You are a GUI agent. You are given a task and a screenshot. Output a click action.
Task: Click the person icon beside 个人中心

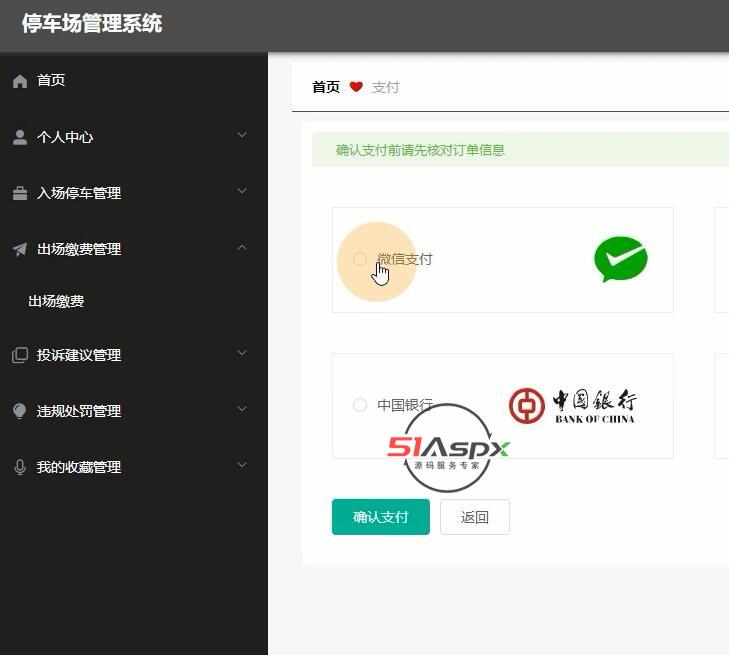[x=20, y=137]
